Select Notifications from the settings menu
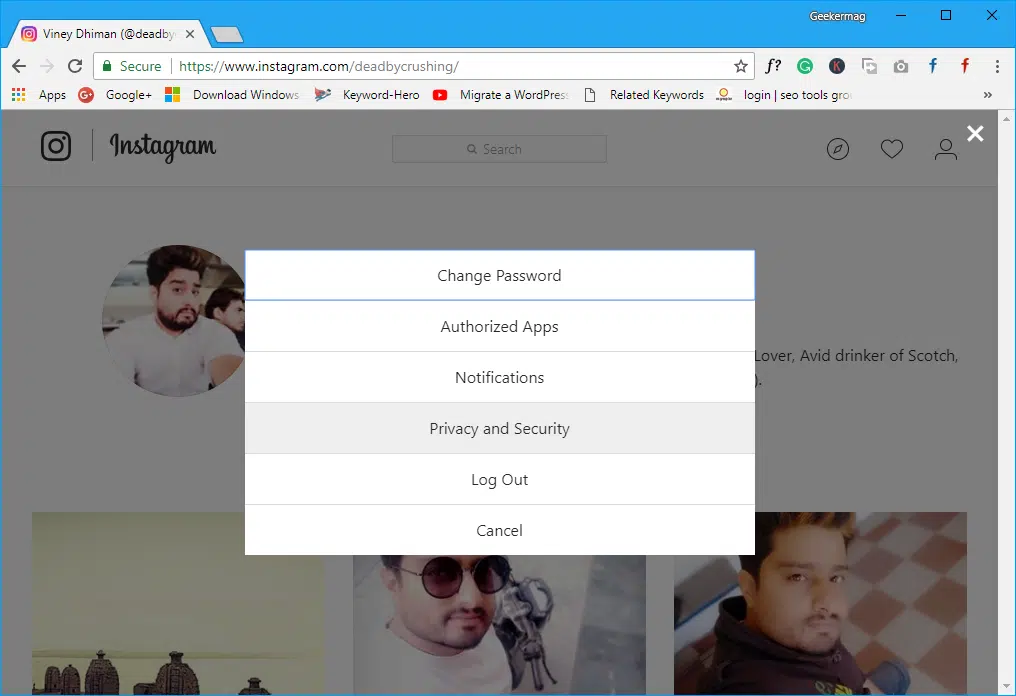This screenshot has height=696, width=1016. click(x=499, y=377)
